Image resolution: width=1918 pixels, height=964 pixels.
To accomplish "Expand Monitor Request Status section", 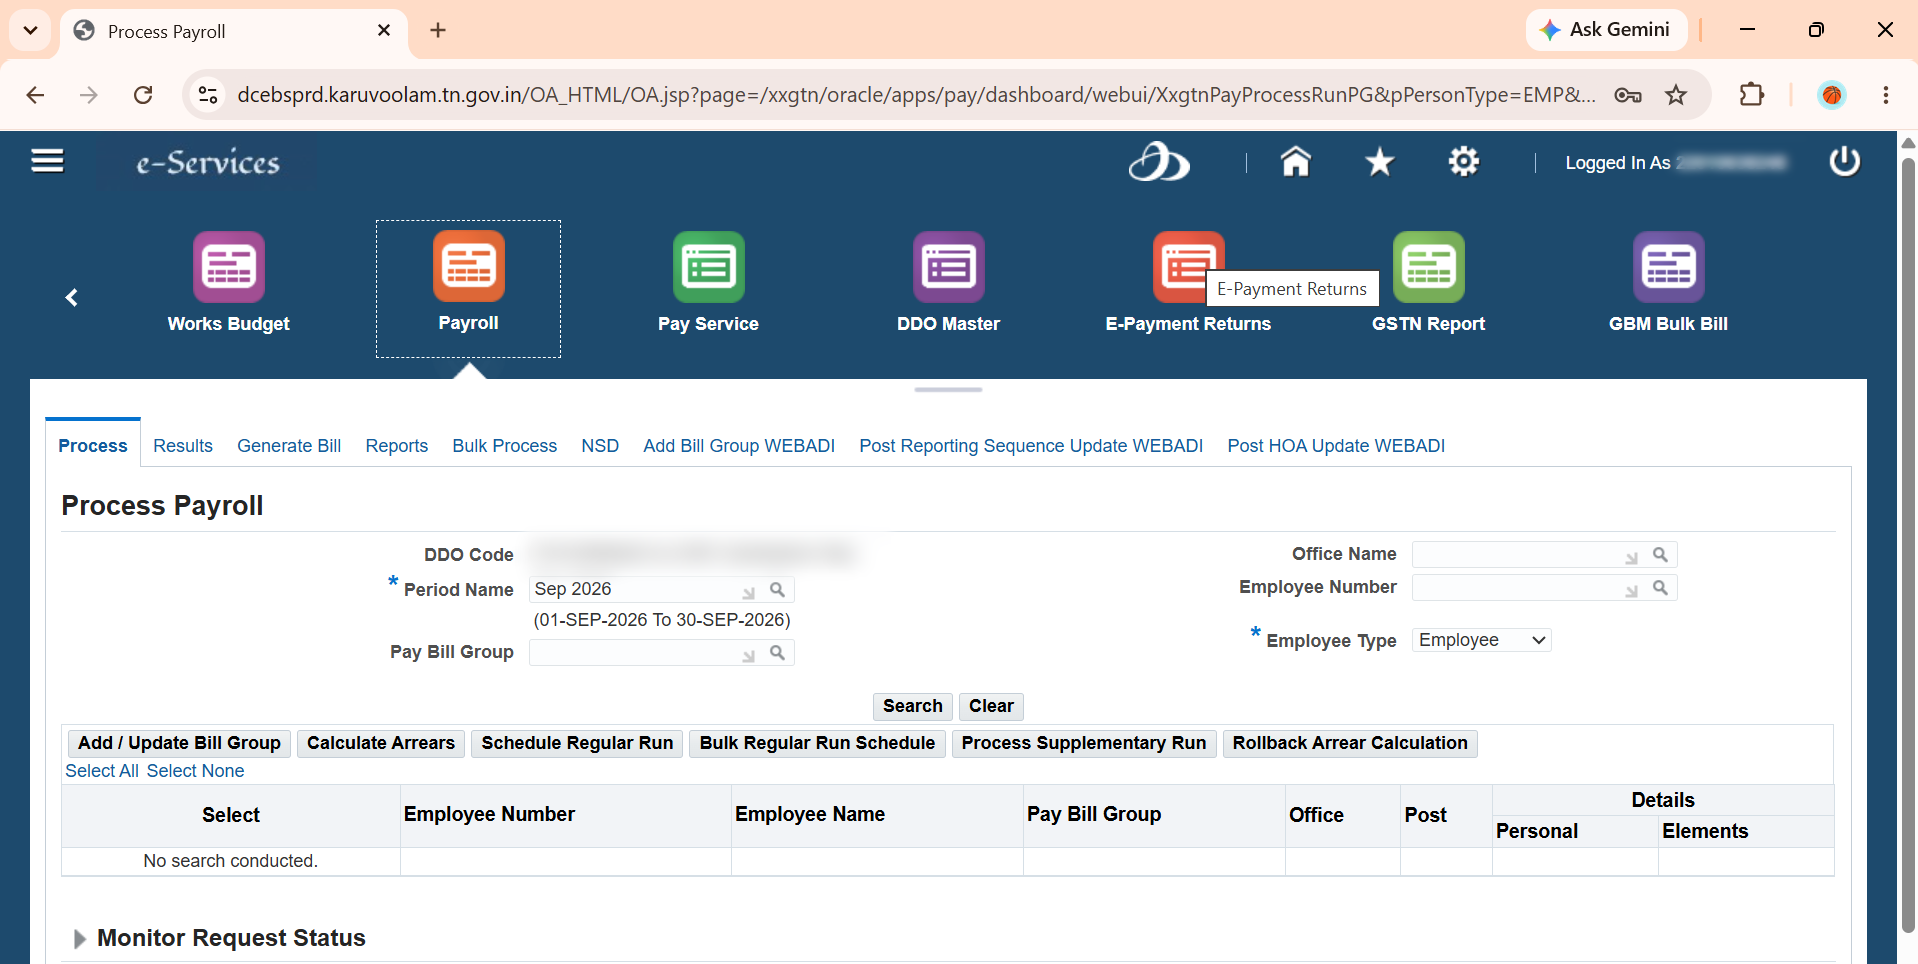I will pos(80,938).
